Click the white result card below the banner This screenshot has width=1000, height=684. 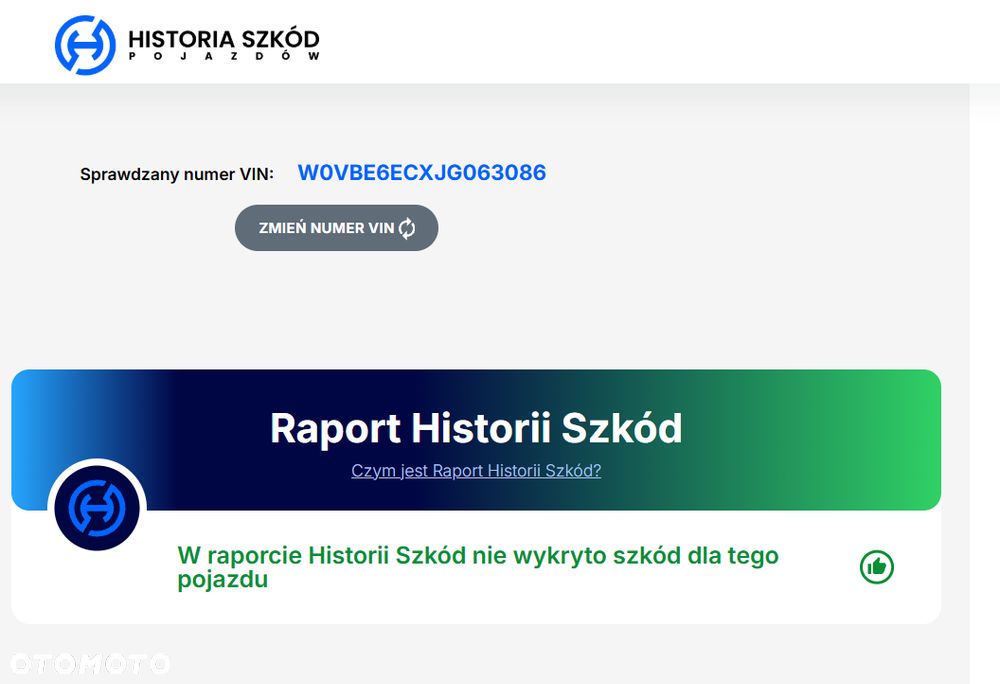click(476, 567)
